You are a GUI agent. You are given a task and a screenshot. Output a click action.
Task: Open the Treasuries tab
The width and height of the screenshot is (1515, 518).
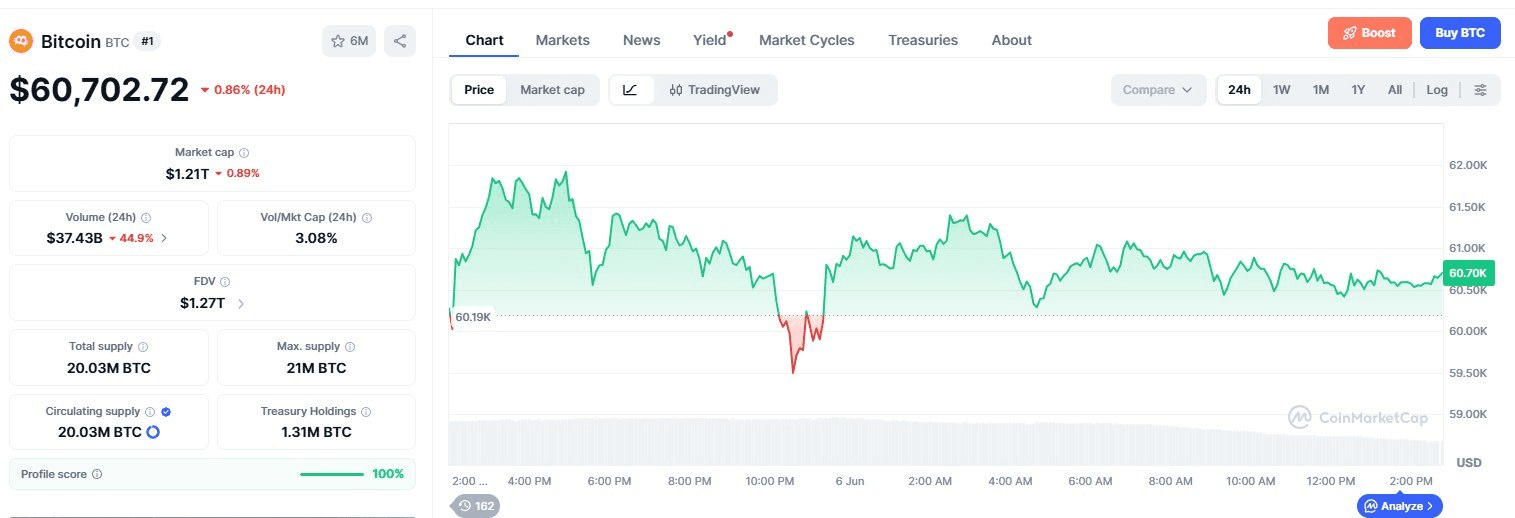point(923,40)
